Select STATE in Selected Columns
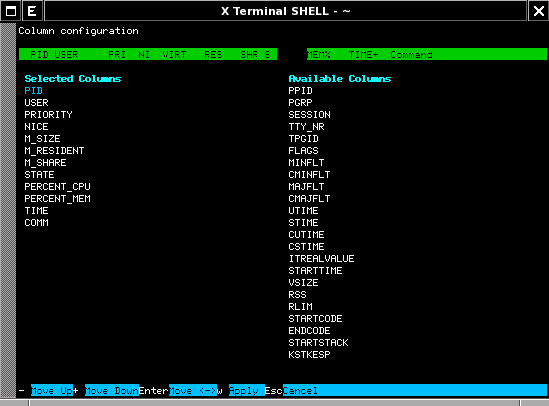549x406 pixels. click(x=39, y=174)
